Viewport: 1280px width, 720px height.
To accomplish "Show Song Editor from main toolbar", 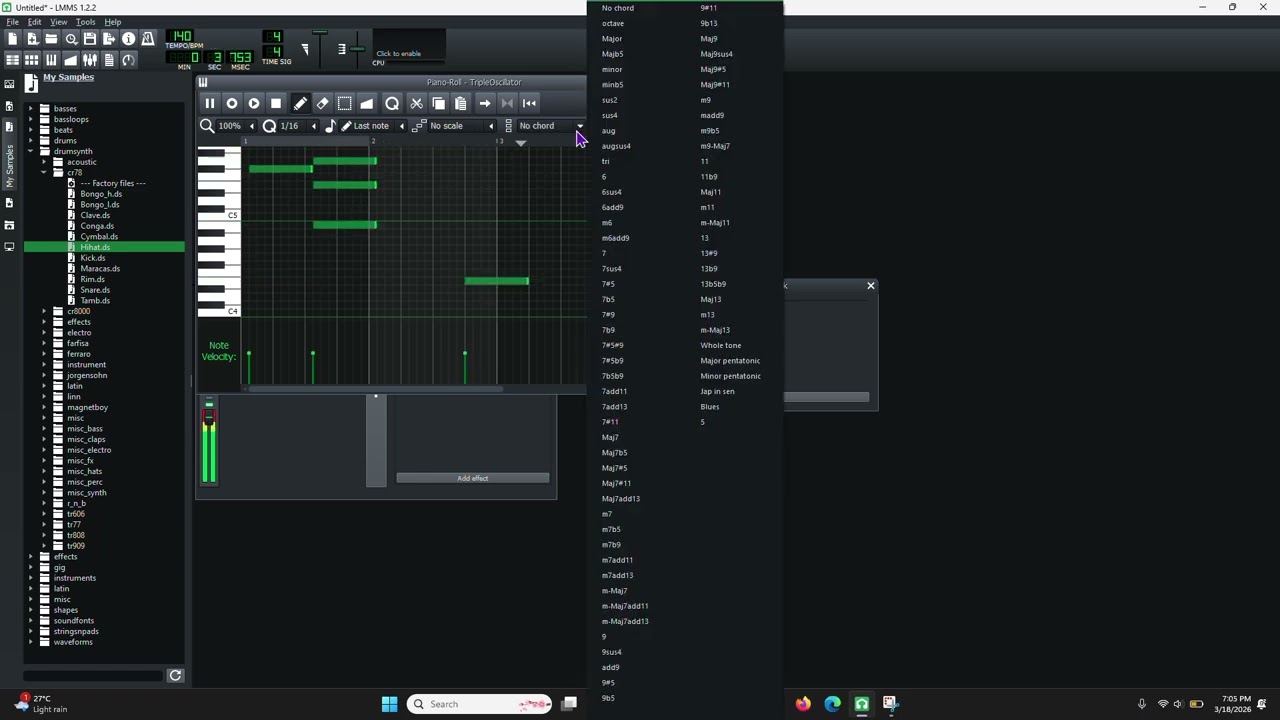I will [x=12, y=60].
